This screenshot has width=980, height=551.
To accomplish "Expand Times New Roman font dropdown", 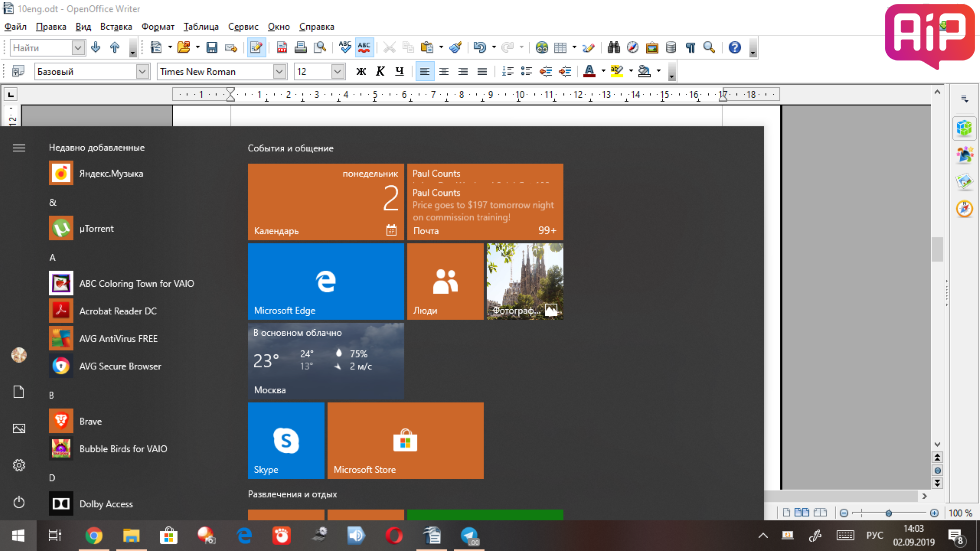I will click(x=279, y=71).
